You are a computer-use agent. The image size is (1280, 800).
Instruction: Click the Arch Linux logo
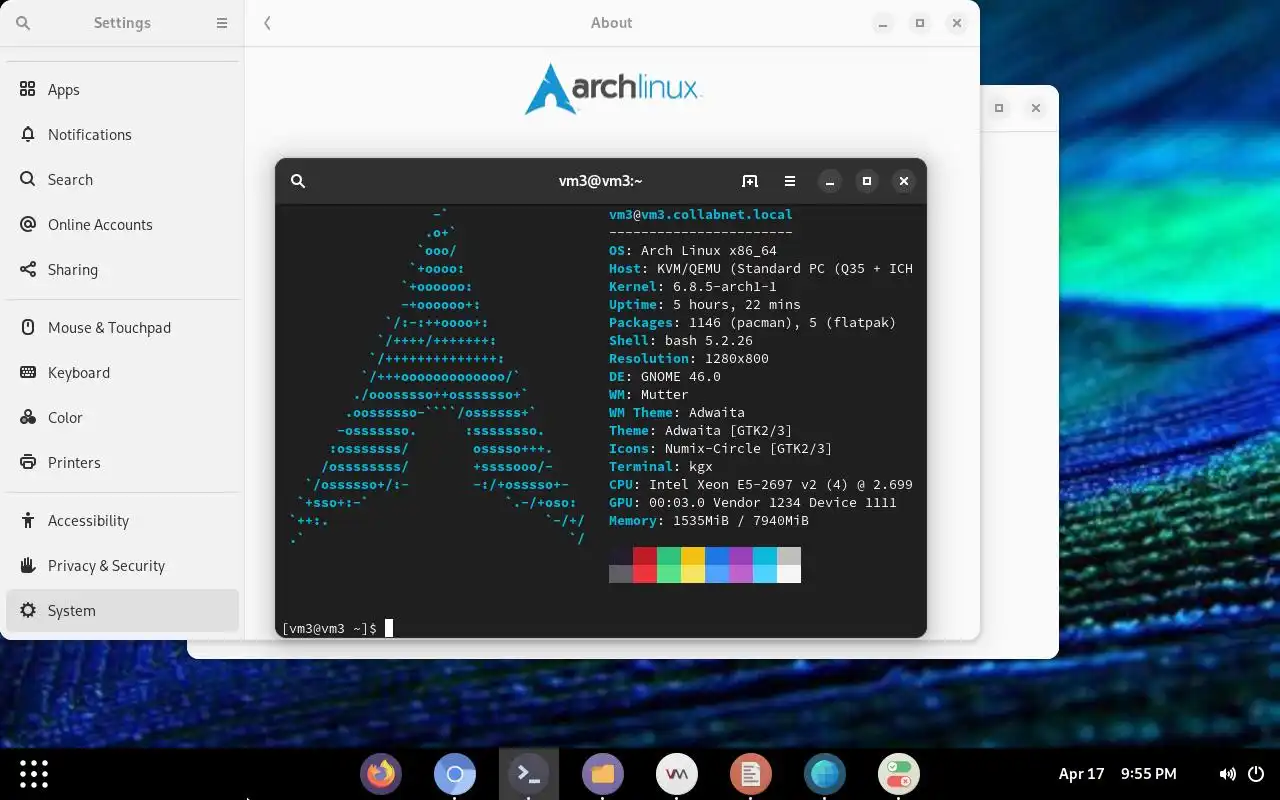[x=613, y=88]
